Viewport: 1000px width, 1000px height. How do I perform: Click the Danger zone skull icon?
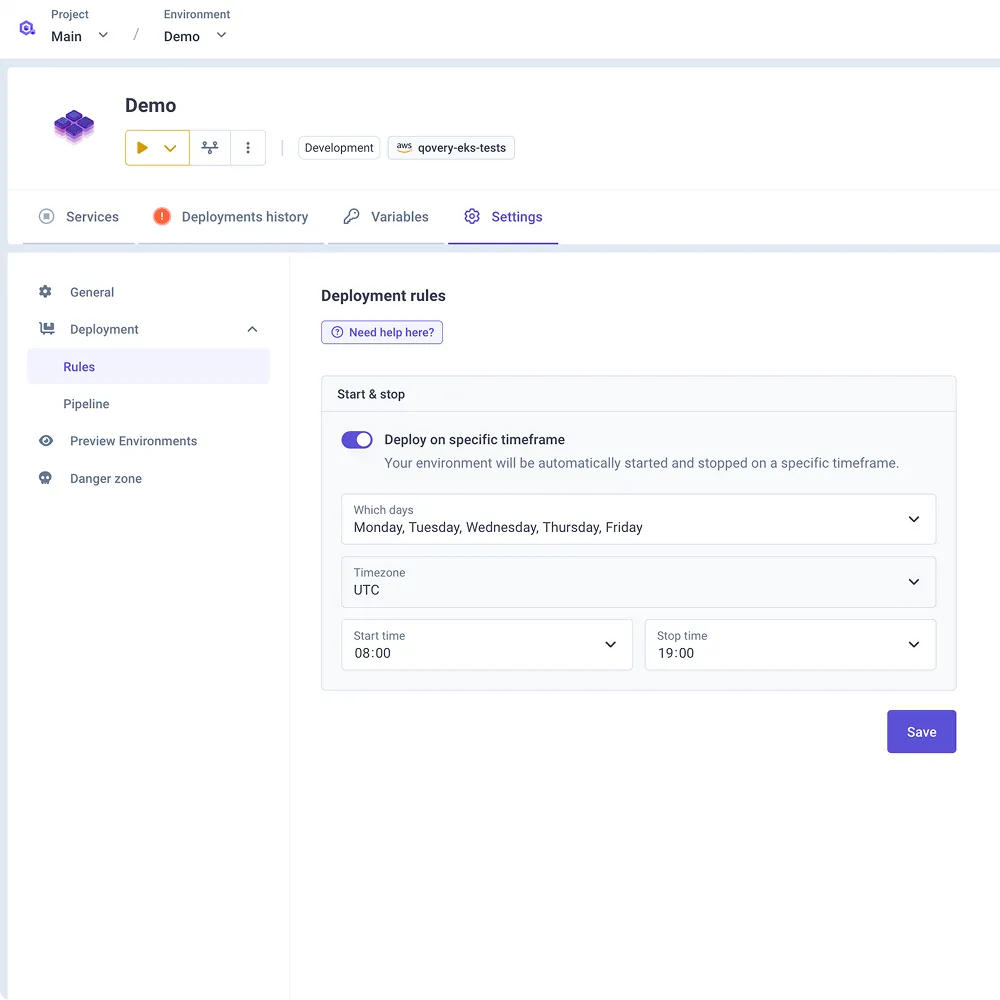pos(45,478)
